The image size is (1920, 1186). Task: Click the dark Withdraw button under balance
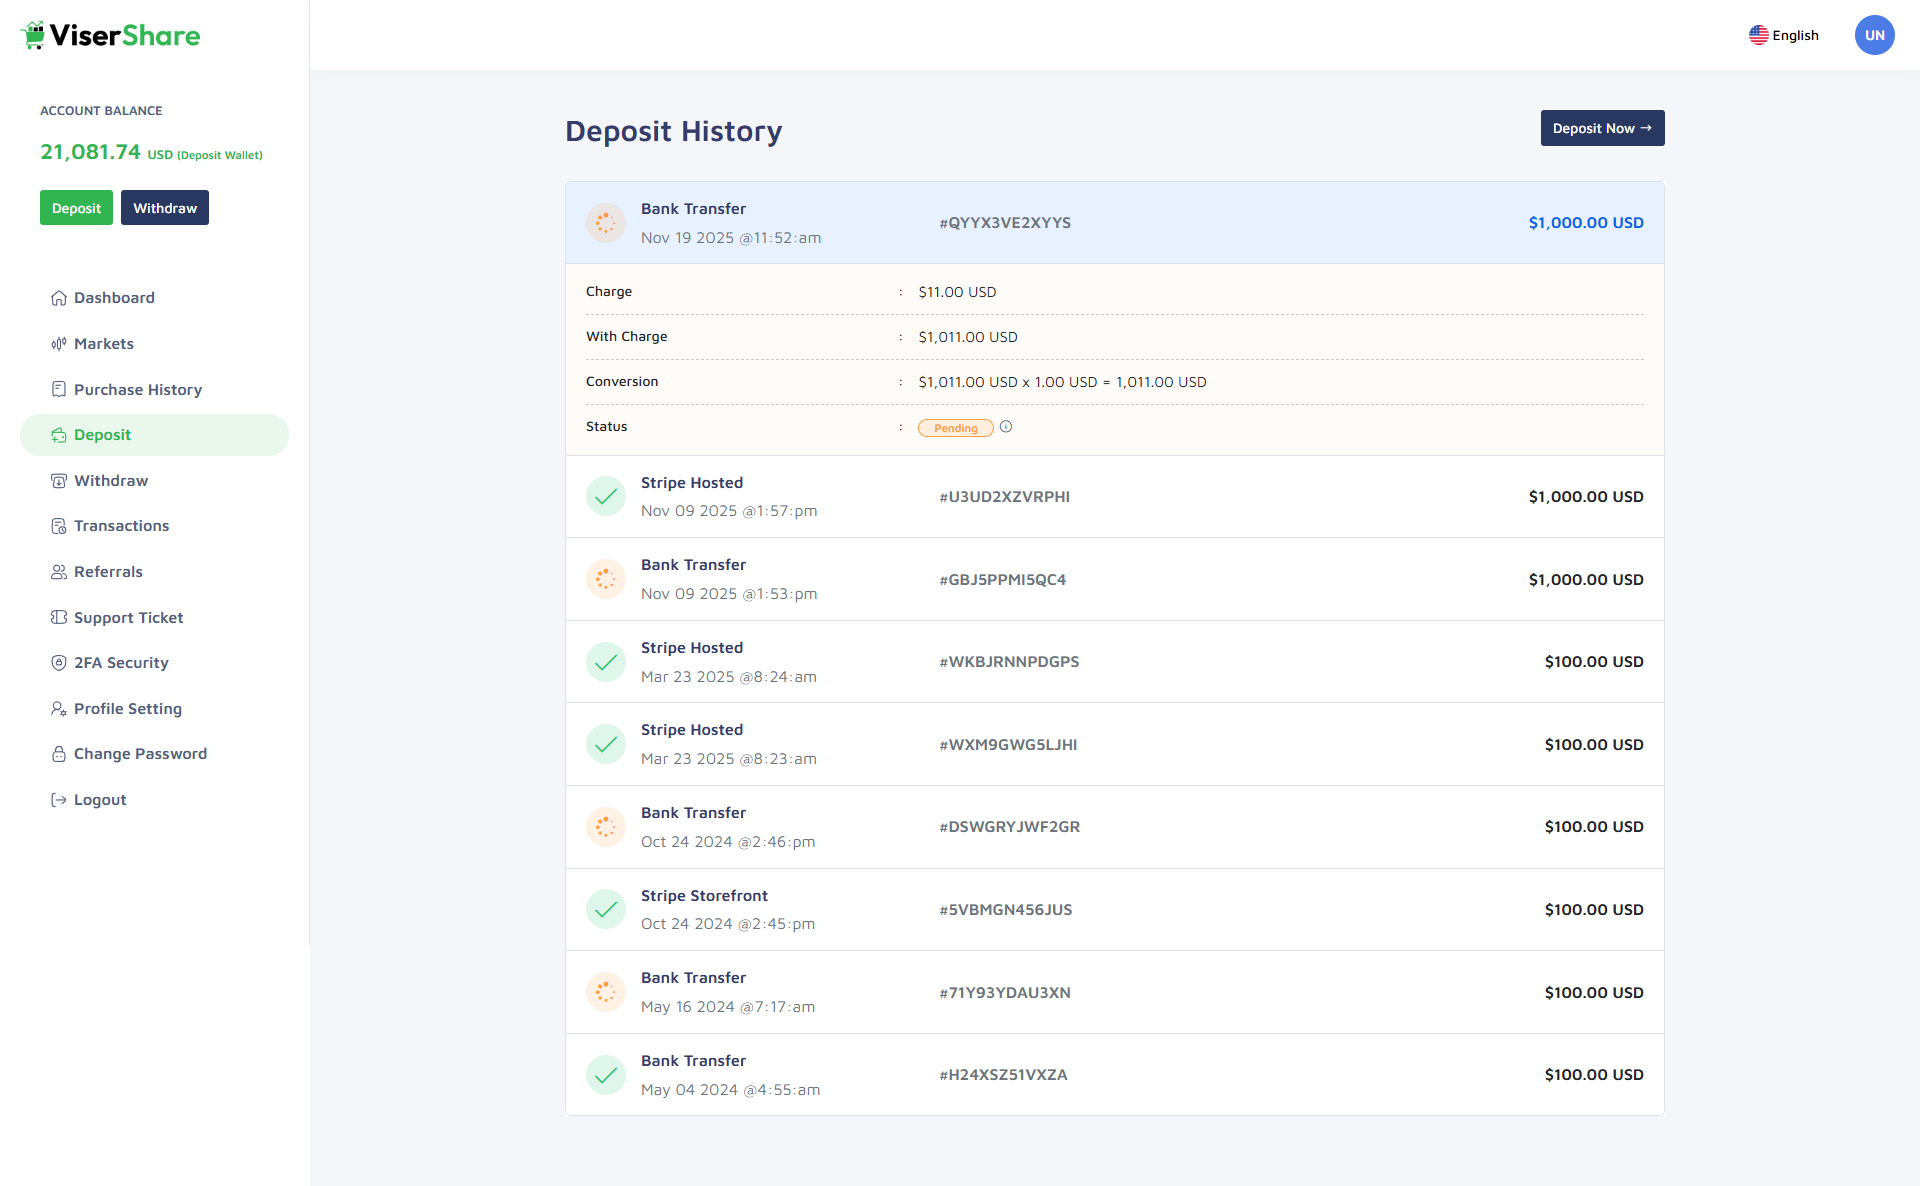[165, 208]
